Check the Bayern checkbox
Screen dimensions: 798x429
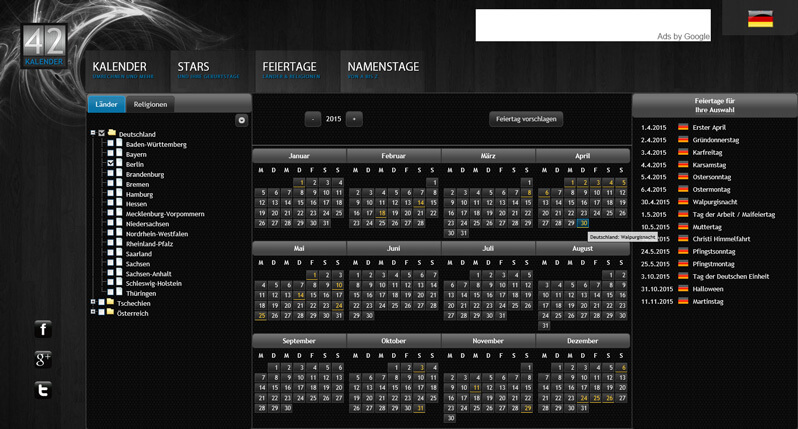coord(110,154)
